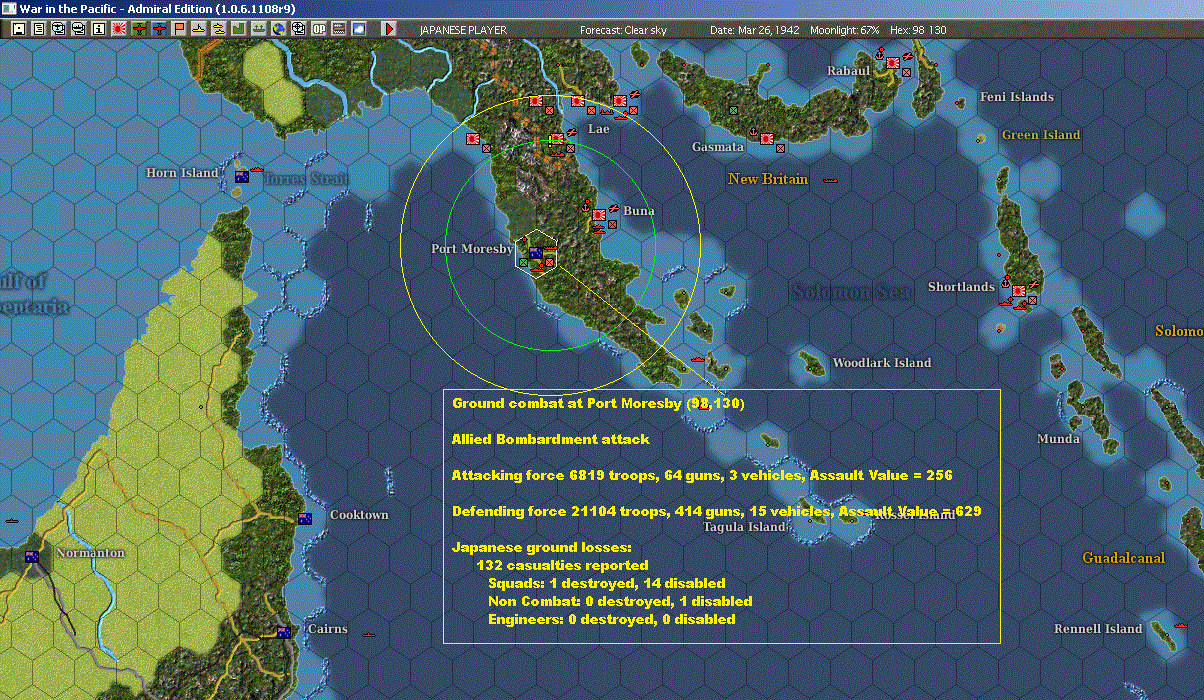The height and width of the screenshot is (700, 1204).
Task: Click the 'Woodlark Island' map label
Action: 882,363
